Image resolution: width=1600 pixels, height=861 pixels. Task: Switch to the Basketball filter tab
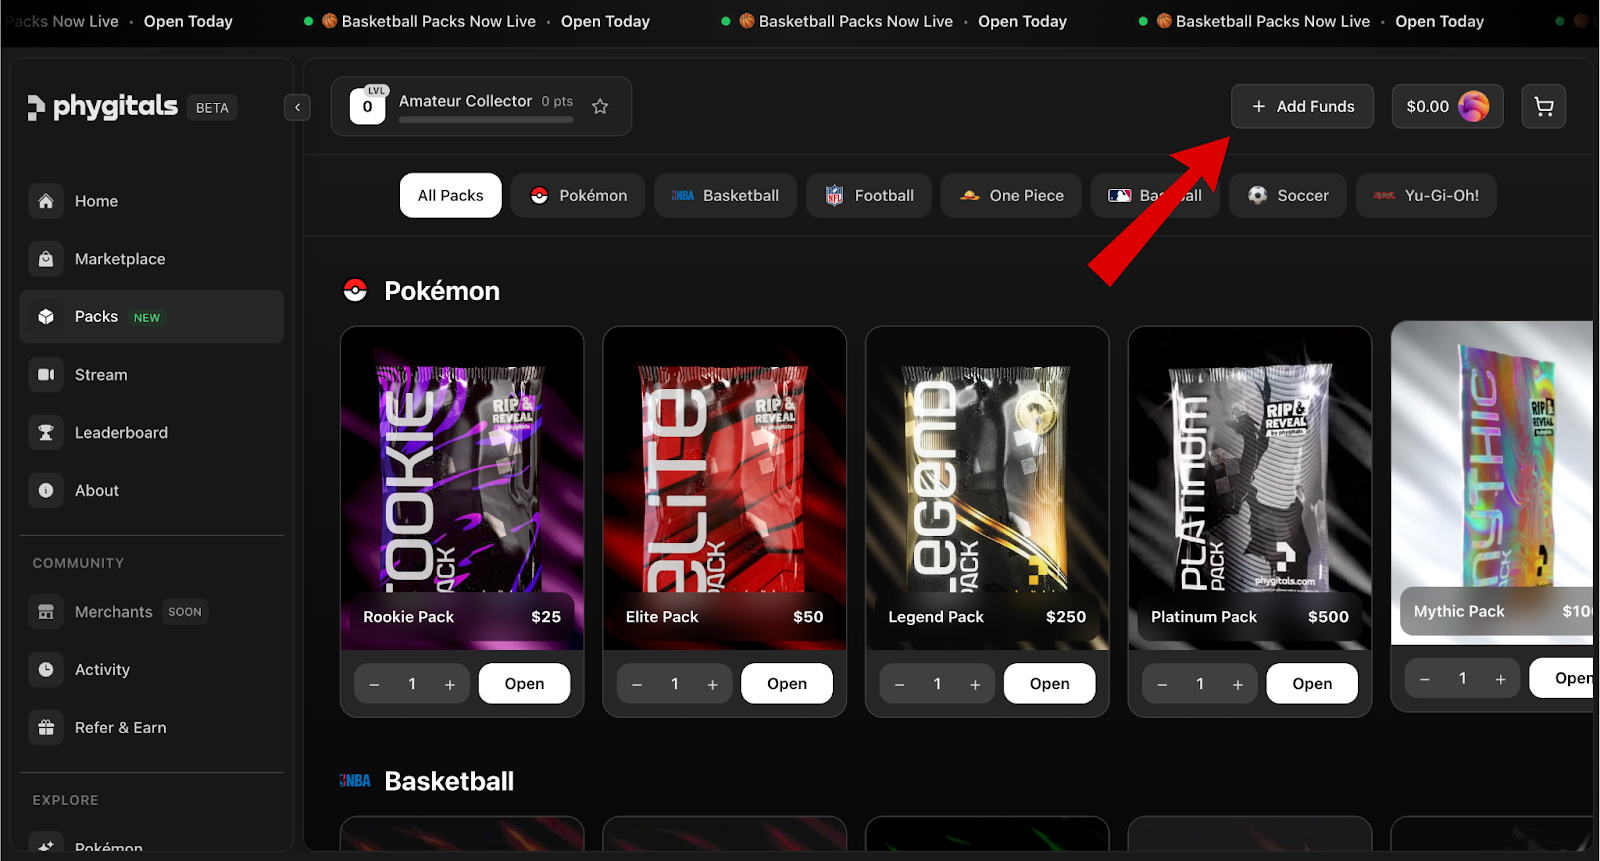pyautogui.click(x=725, y=195)
